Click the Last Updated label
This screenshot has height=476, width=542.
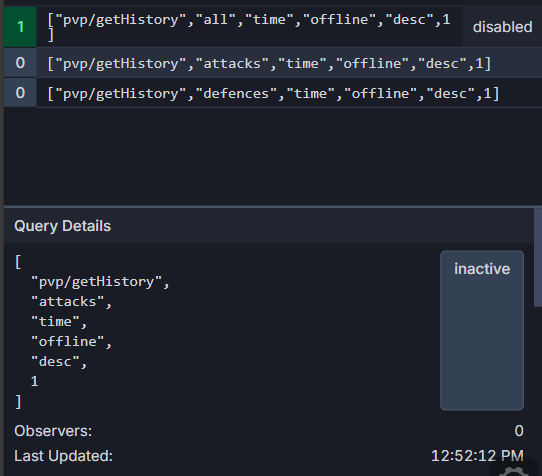pyautogui.click(x=64, y=456)
